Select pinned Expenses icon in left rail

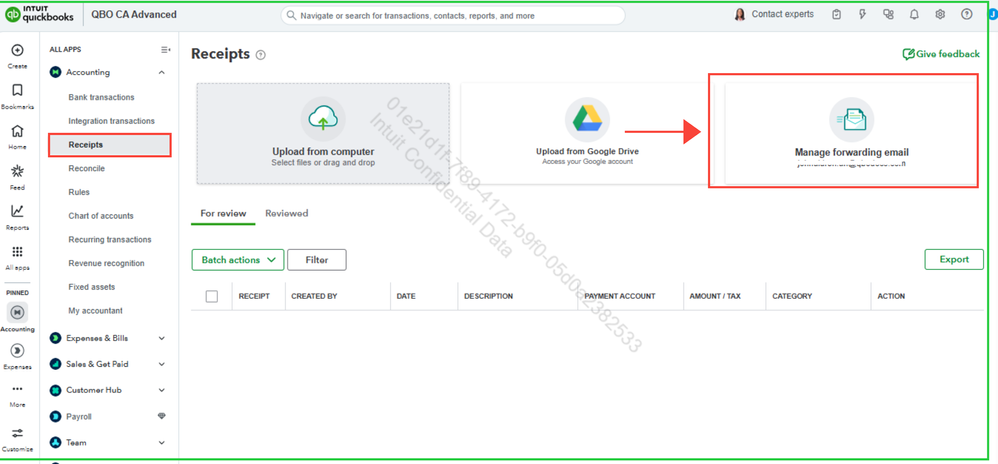(x=17, y=351)
